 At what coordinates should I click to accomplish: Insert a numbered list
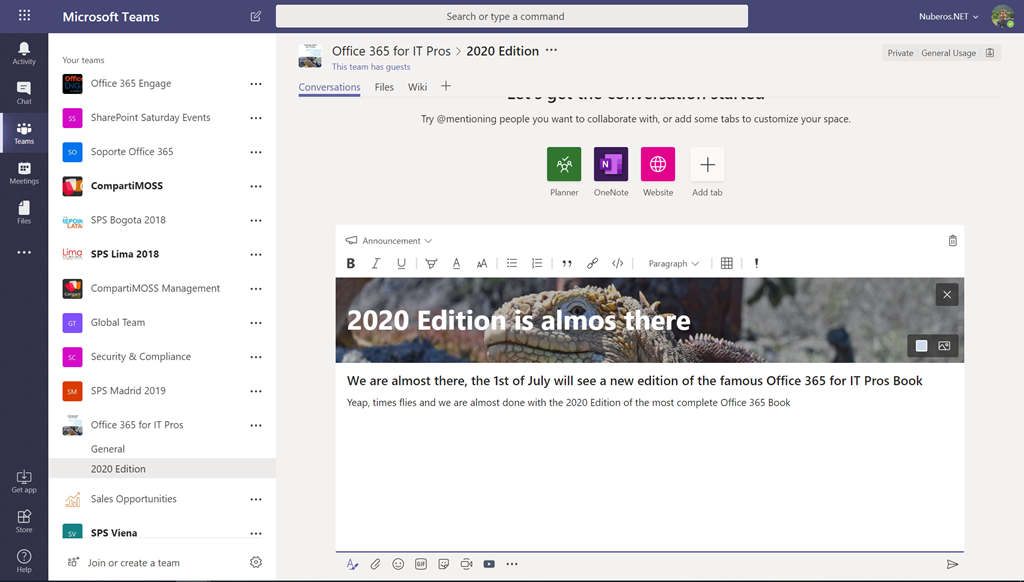tap(537, 263)
